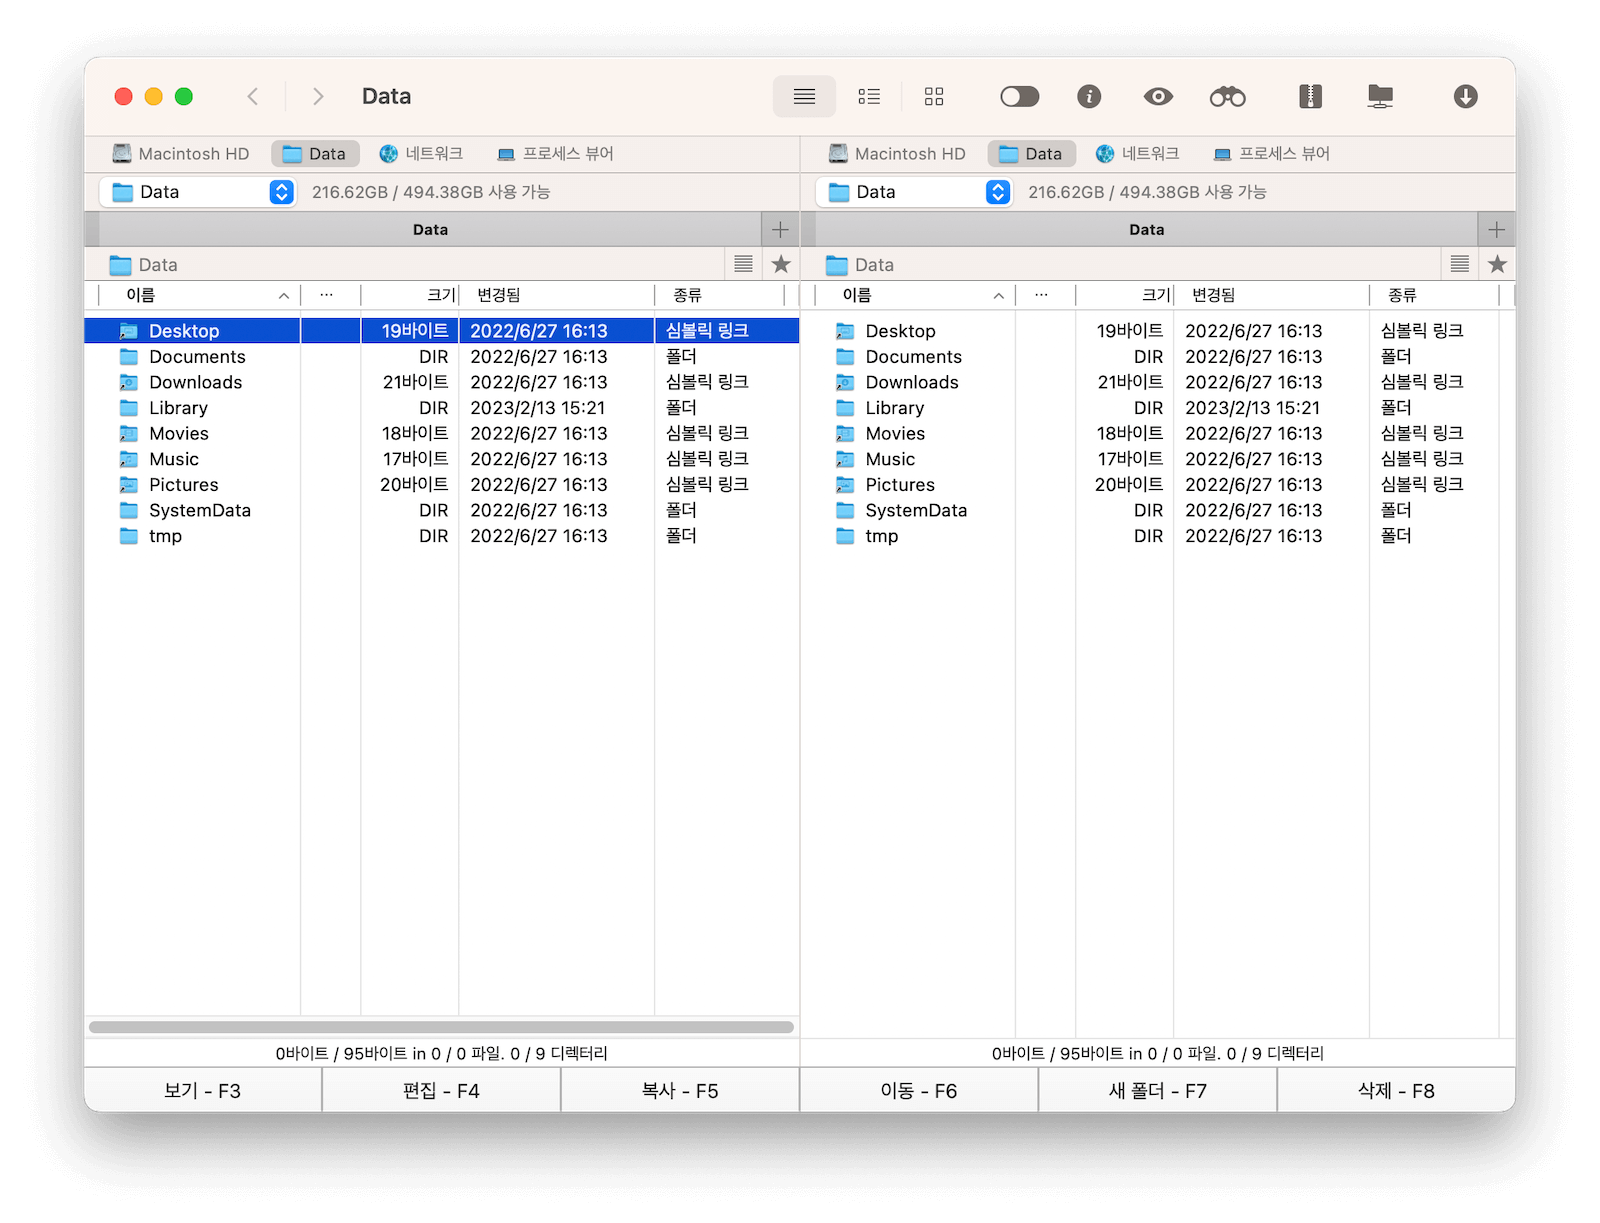Viewport: 1600px width, 1223px height.
Task: Sort left pane by 이름 column
Action: tap(199, 295)
